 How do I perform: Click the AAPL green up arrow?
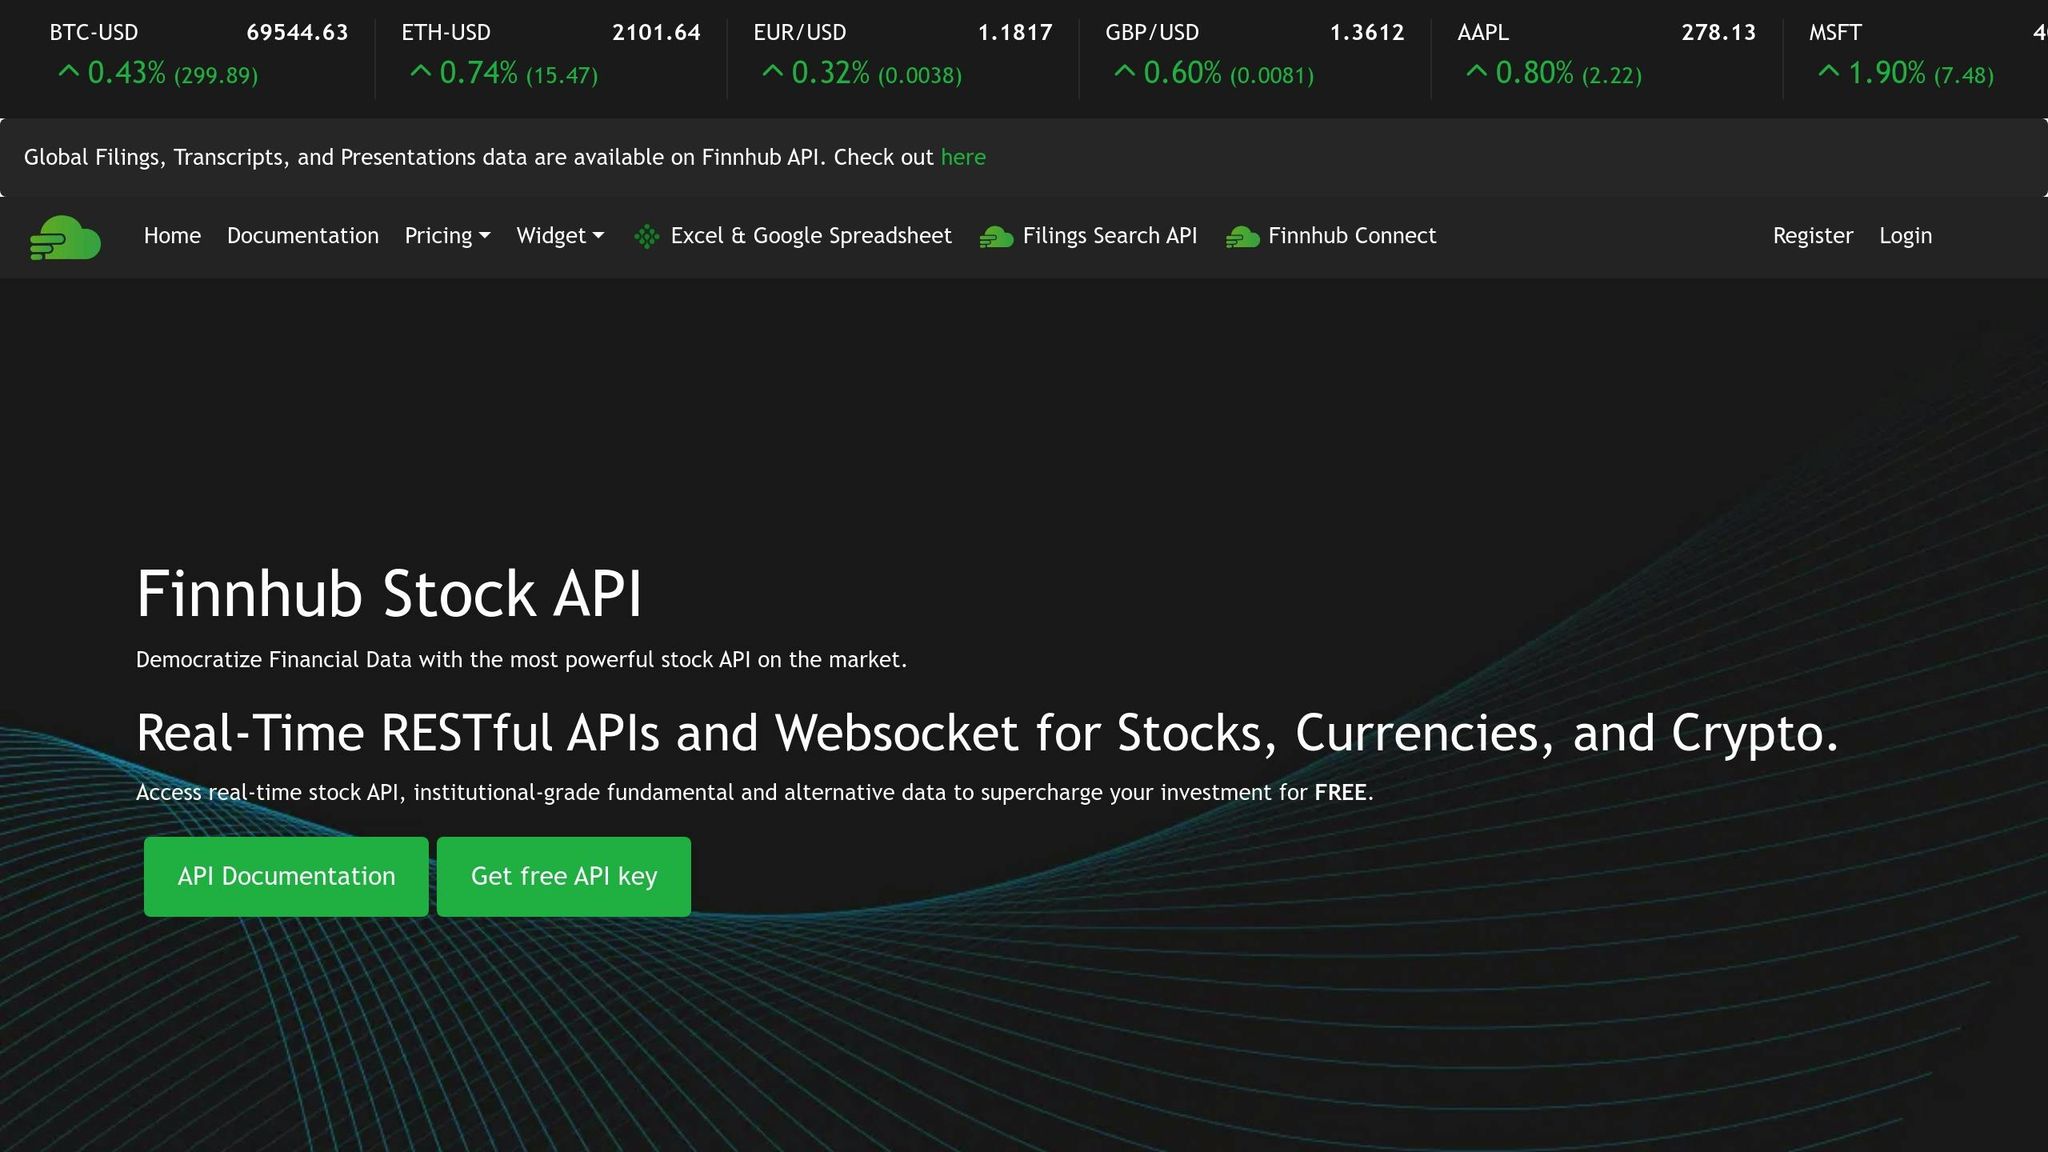point(1476,72)
